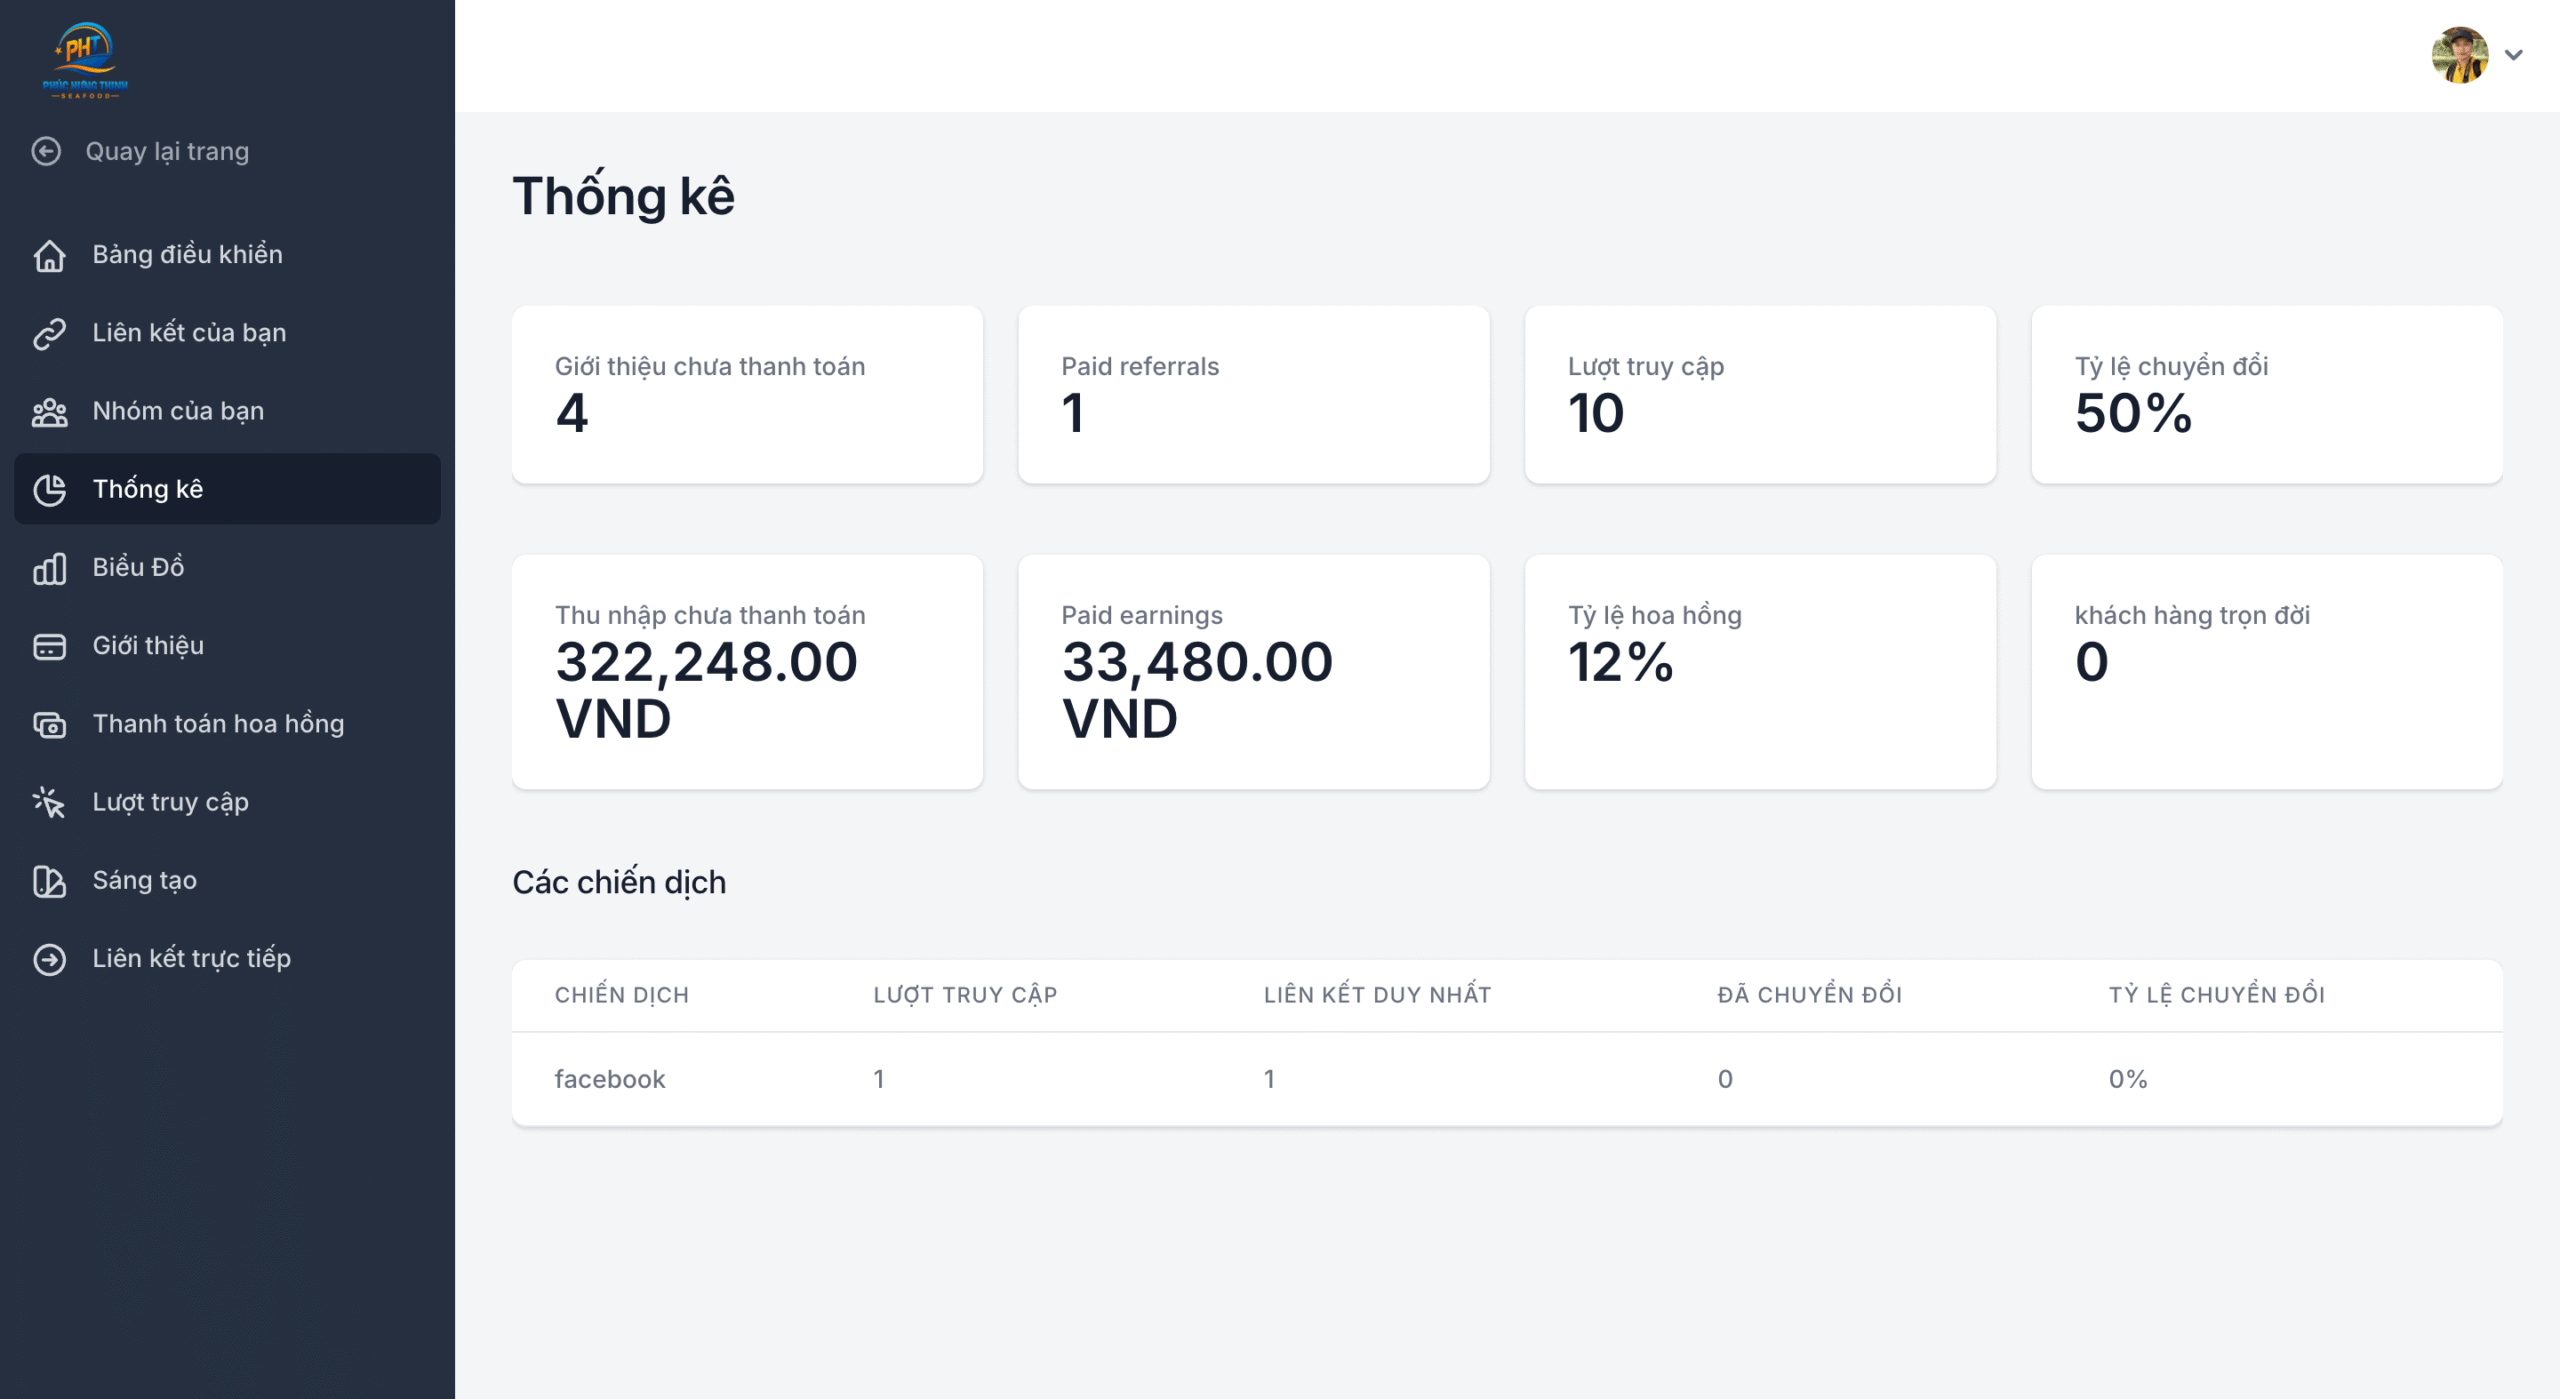Click the Thanh toán hoa hồng money icon
The width and height of the screenshot is (2560, 1399).
[x=49, y=724]
